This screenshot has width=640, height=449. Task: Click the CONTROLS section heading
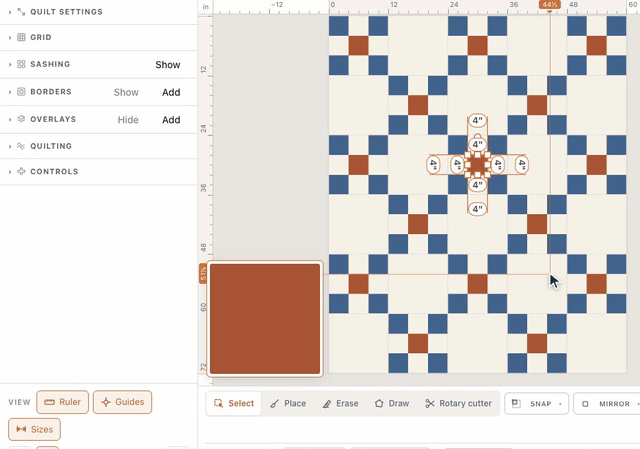54,172
